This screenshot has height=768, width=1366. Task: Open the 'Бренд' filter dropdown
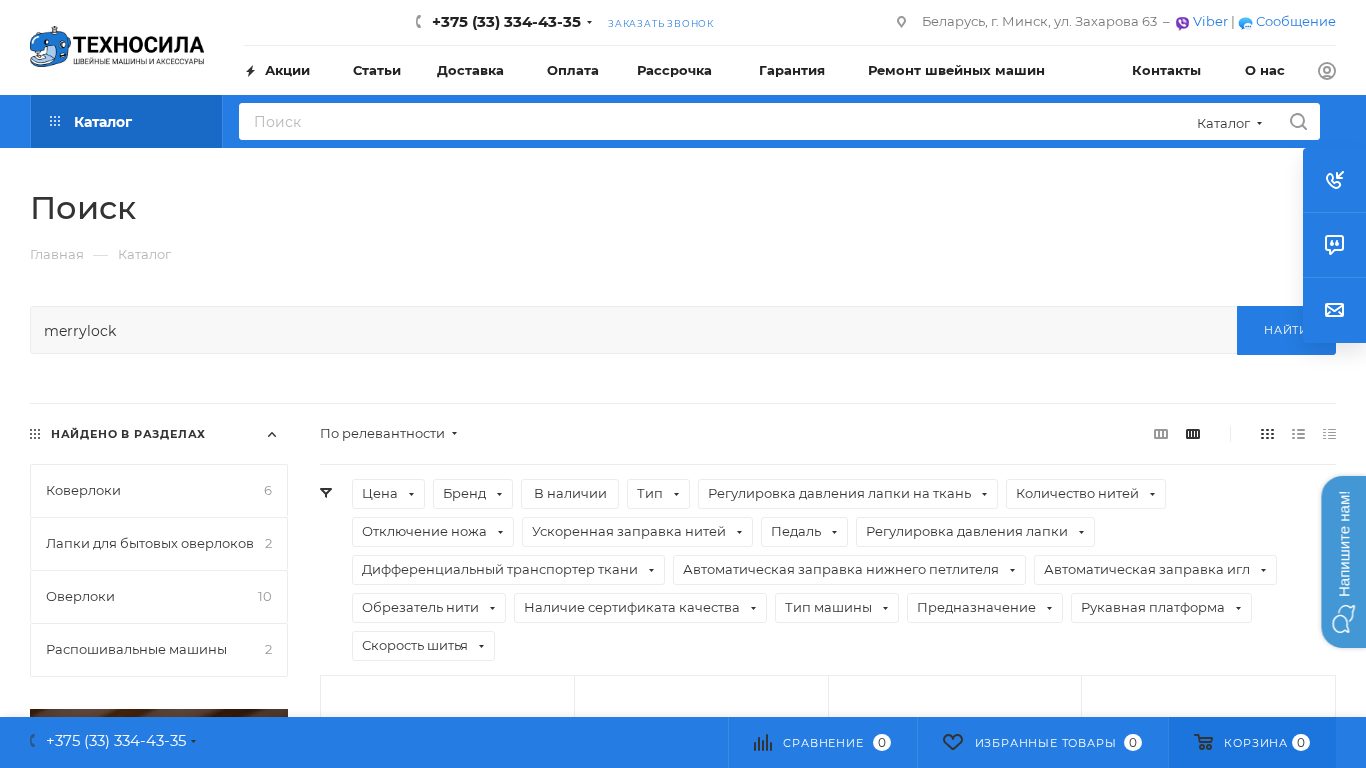pos(473,494)
